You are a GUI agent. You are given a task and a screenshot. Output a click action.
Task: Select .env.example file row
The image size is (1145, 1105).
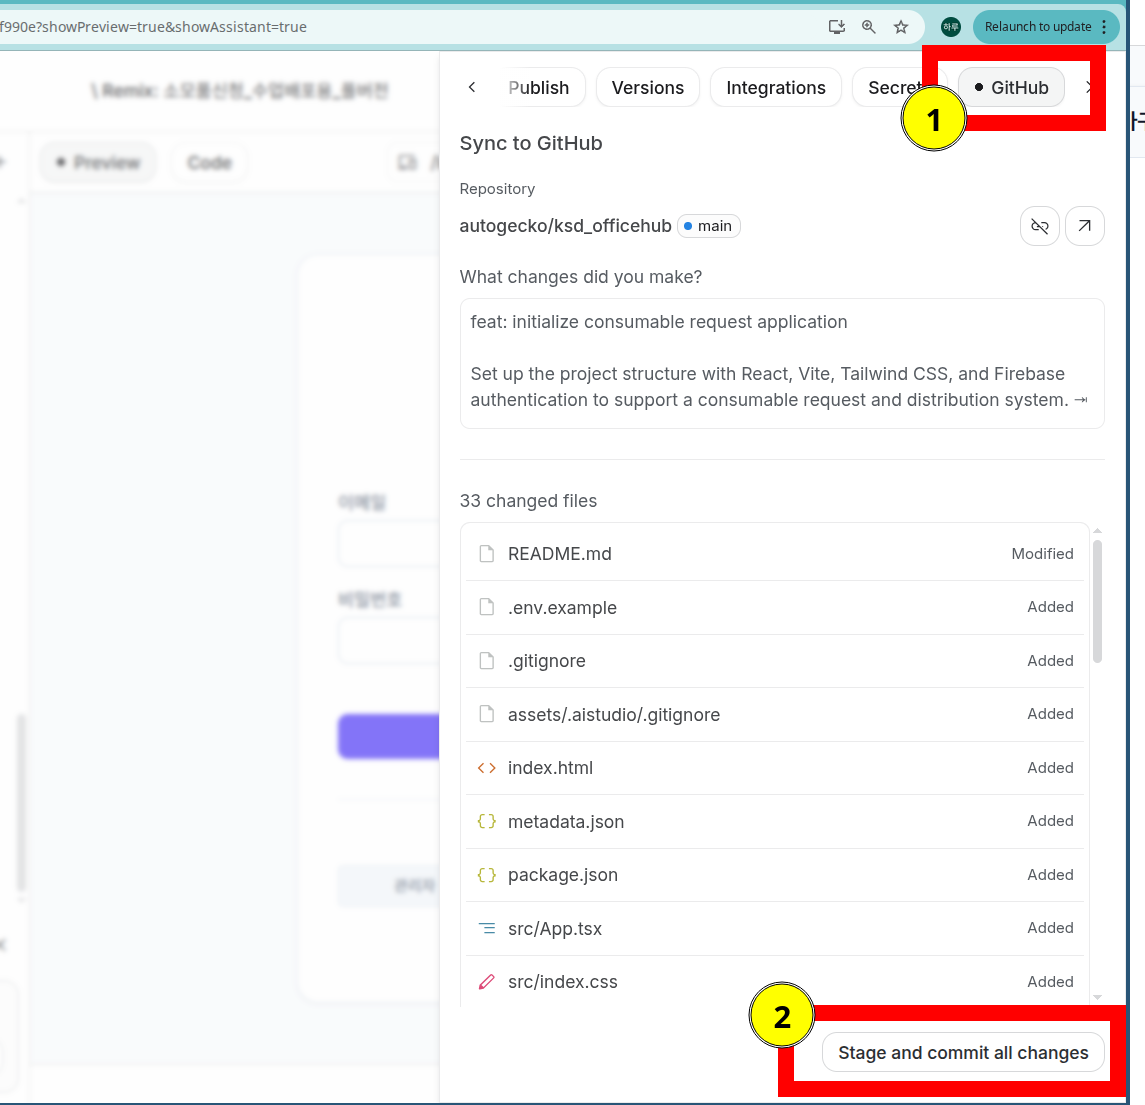(x=775, y=608)
